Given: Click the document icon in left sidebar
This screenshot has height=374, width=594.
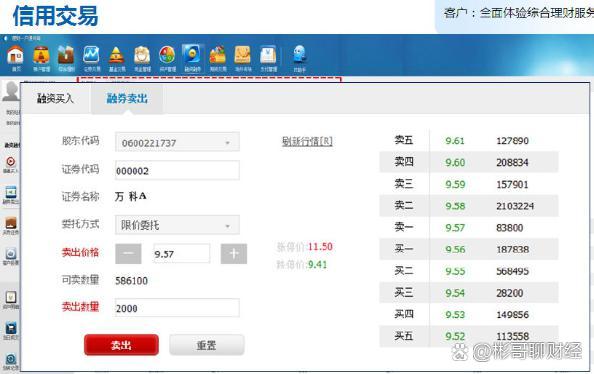Looking at the screenshot, I should [x=11, y=297].
